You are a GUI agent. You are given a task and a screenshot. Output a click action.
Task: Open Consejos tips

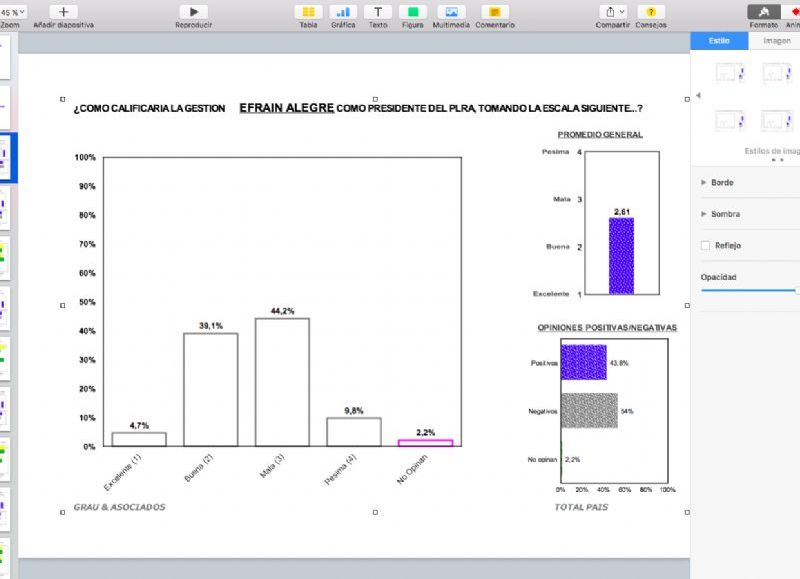(x=651, y=12)
